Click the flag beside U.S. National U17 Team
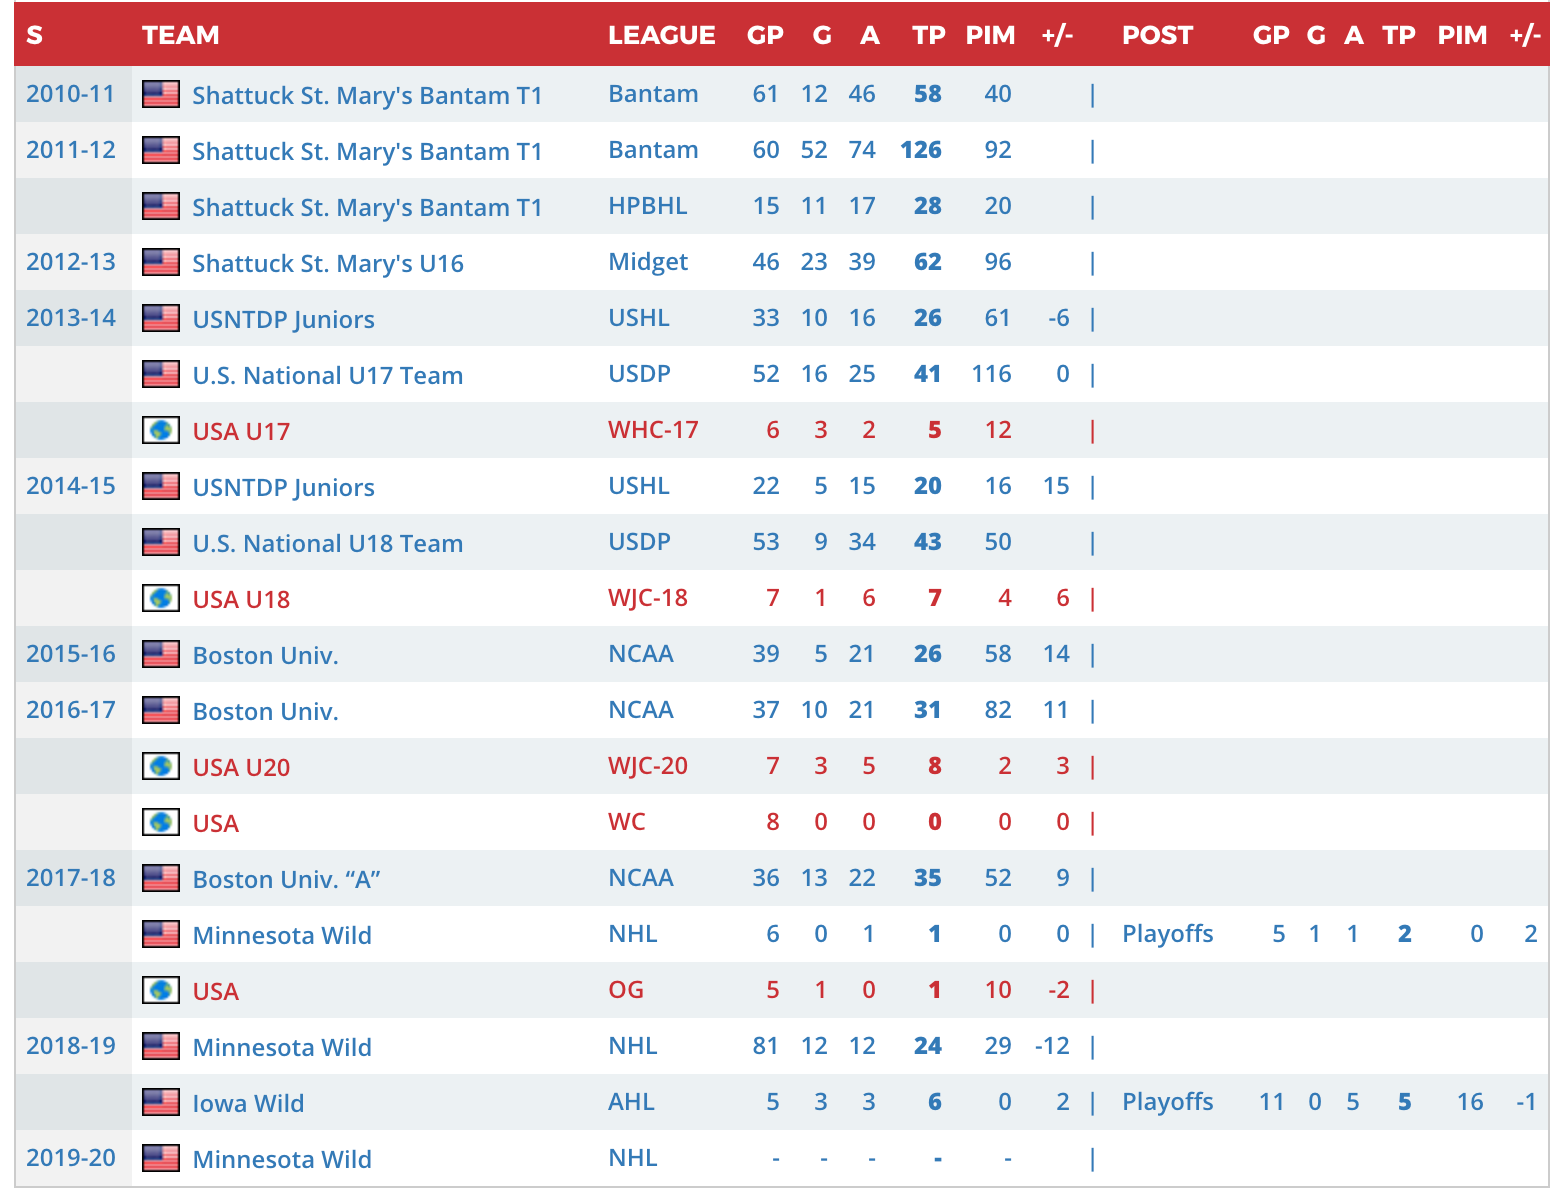The width and height of the screenshot is (1560, 1196). 161,374
